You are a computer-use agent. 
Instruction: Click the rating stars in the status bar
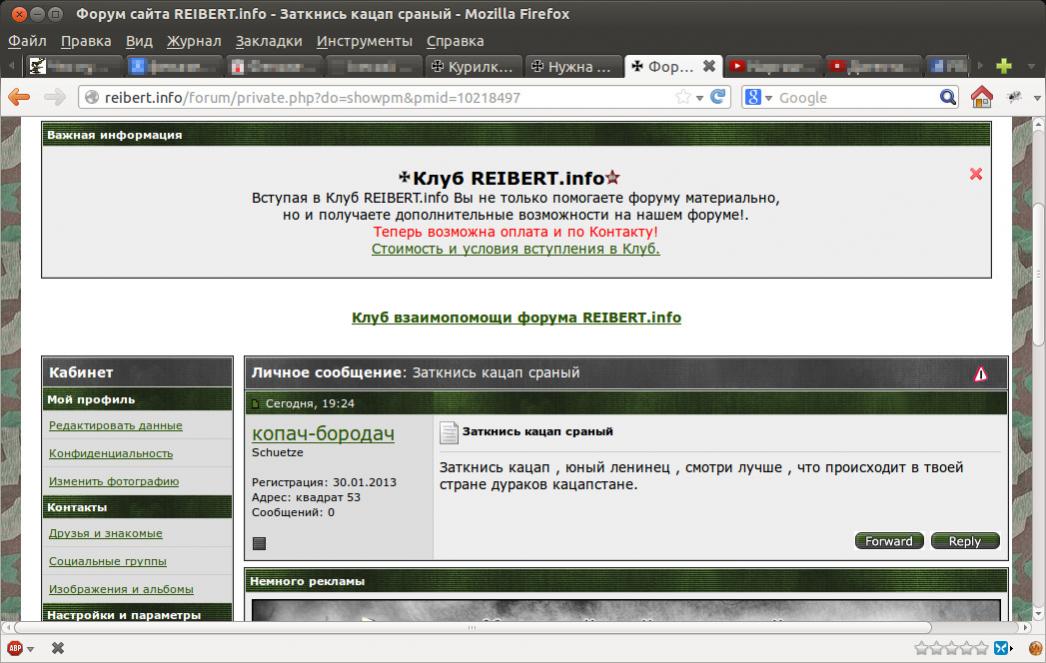click(x=951, y=648)
